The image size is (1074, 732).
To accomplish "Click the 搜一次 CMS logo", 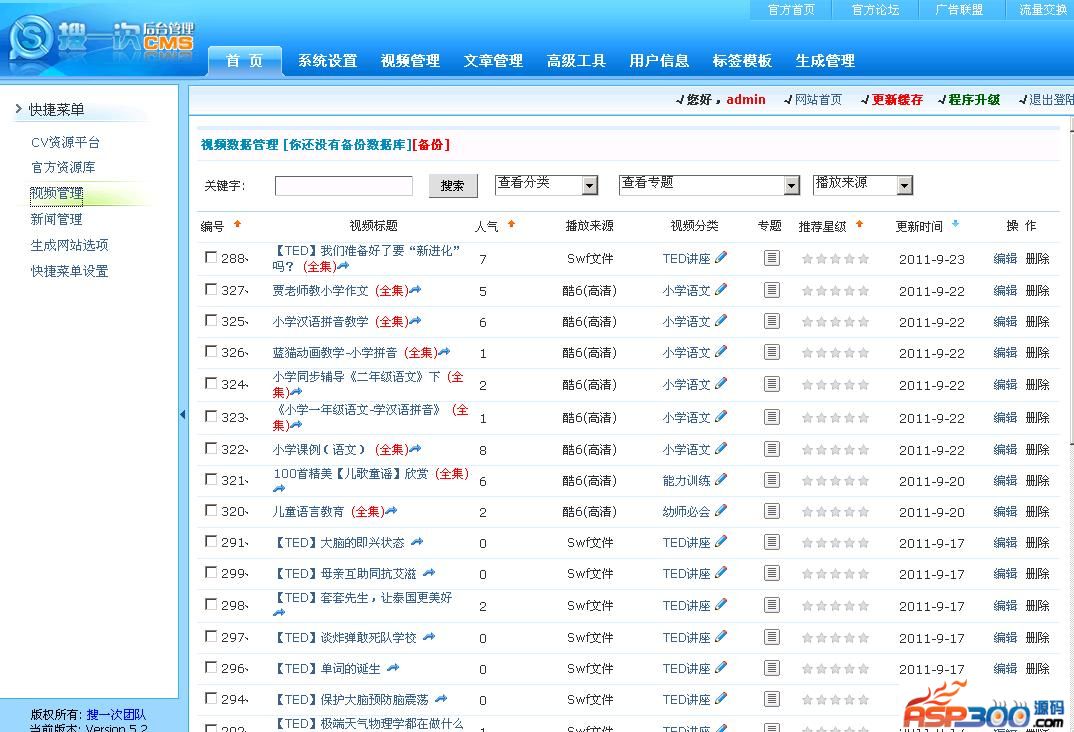I will pyautogui.click(x=101, y=40).
